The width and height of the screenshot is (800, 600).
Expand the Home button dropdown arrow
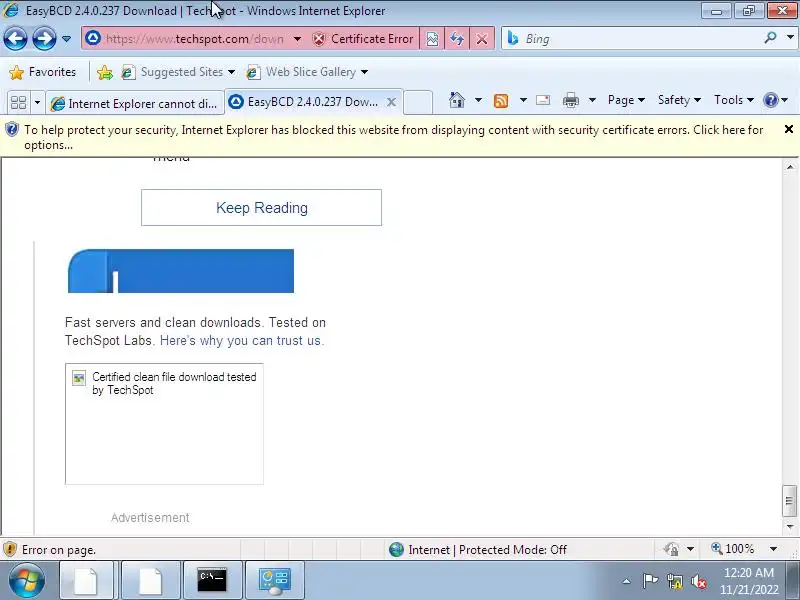[478, 100]
